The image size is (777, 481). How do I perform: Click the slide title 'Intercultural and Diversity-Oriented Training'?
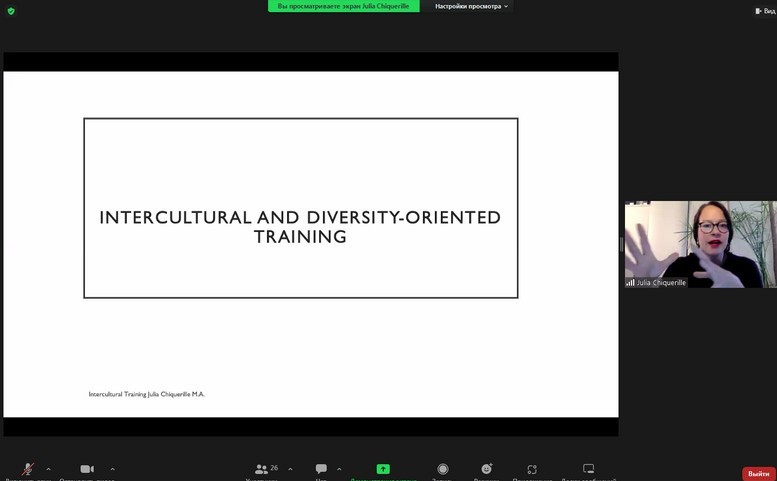300,227
